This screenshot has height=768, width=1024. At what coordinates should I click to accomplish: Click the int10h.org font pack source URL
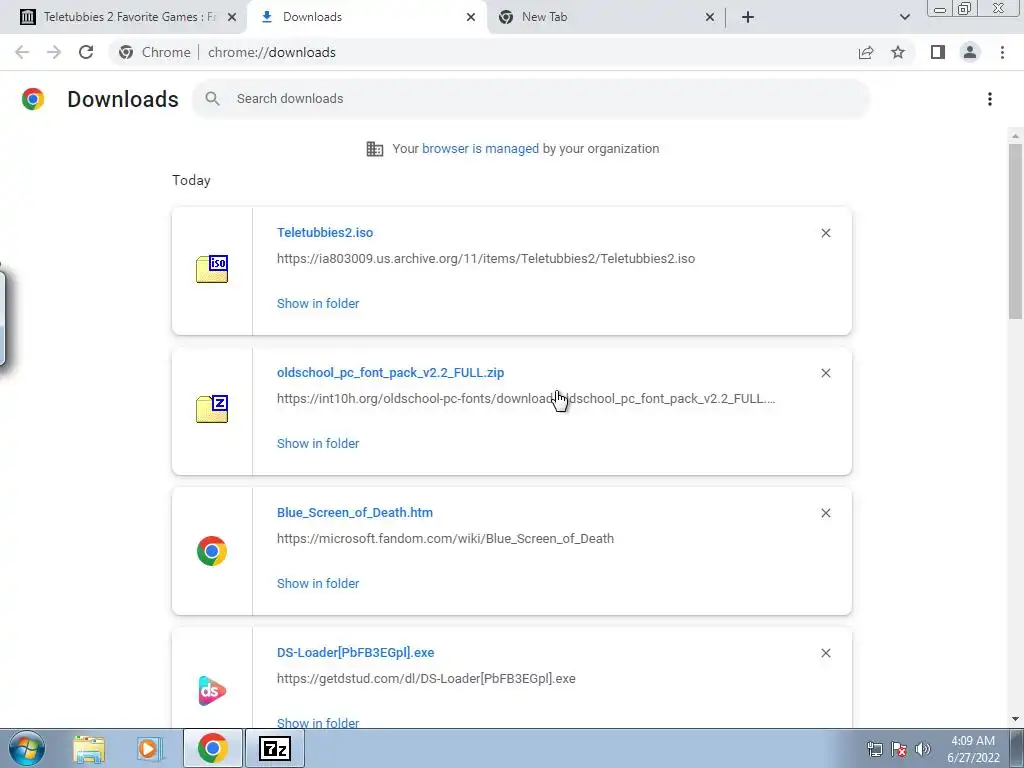coord(526,399)
